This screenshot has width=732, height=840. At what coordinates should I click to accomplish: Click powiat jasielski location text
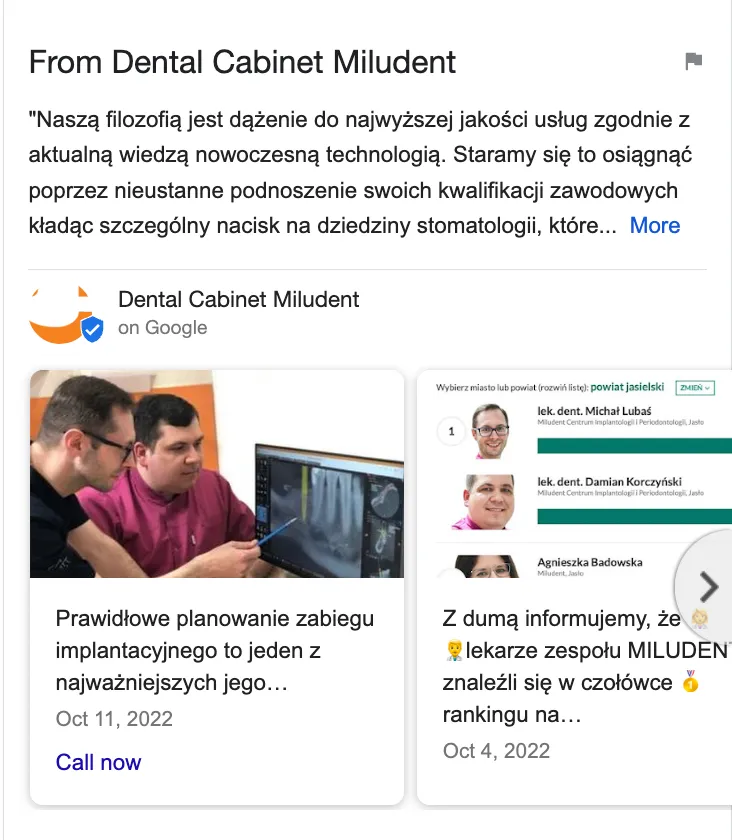tap(627, 387)
